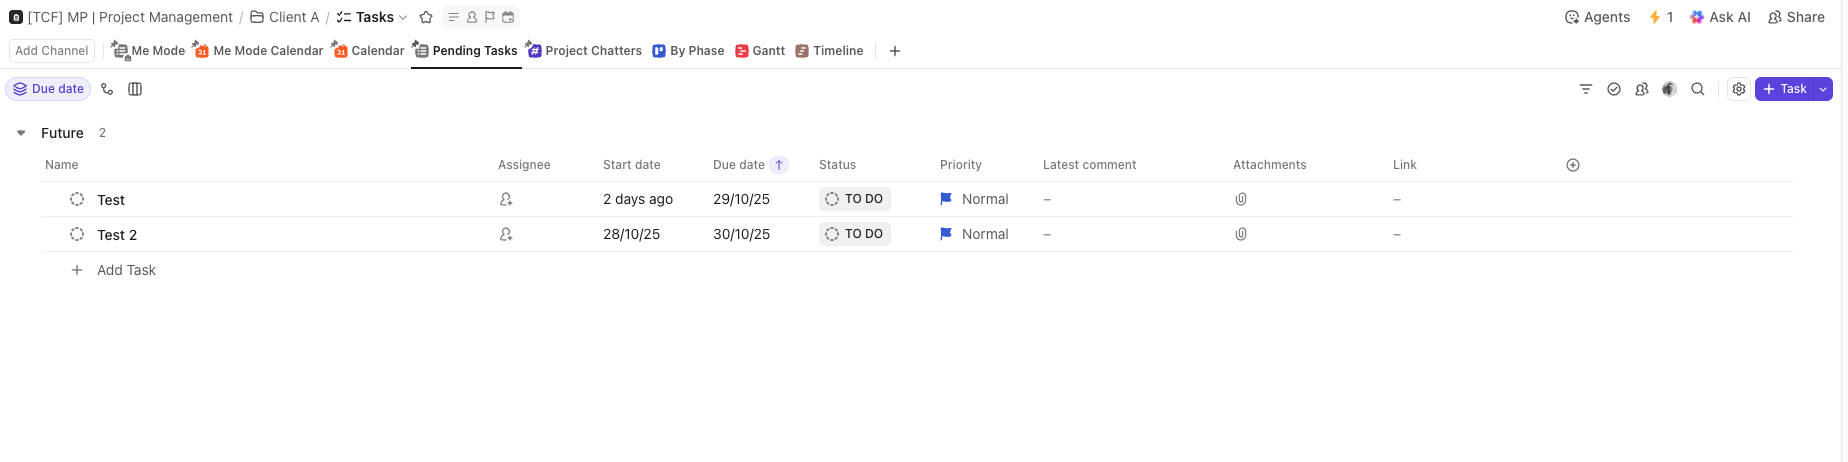
Task: Click the closed tasks checkmark icon
Action: coord(1613,89)
